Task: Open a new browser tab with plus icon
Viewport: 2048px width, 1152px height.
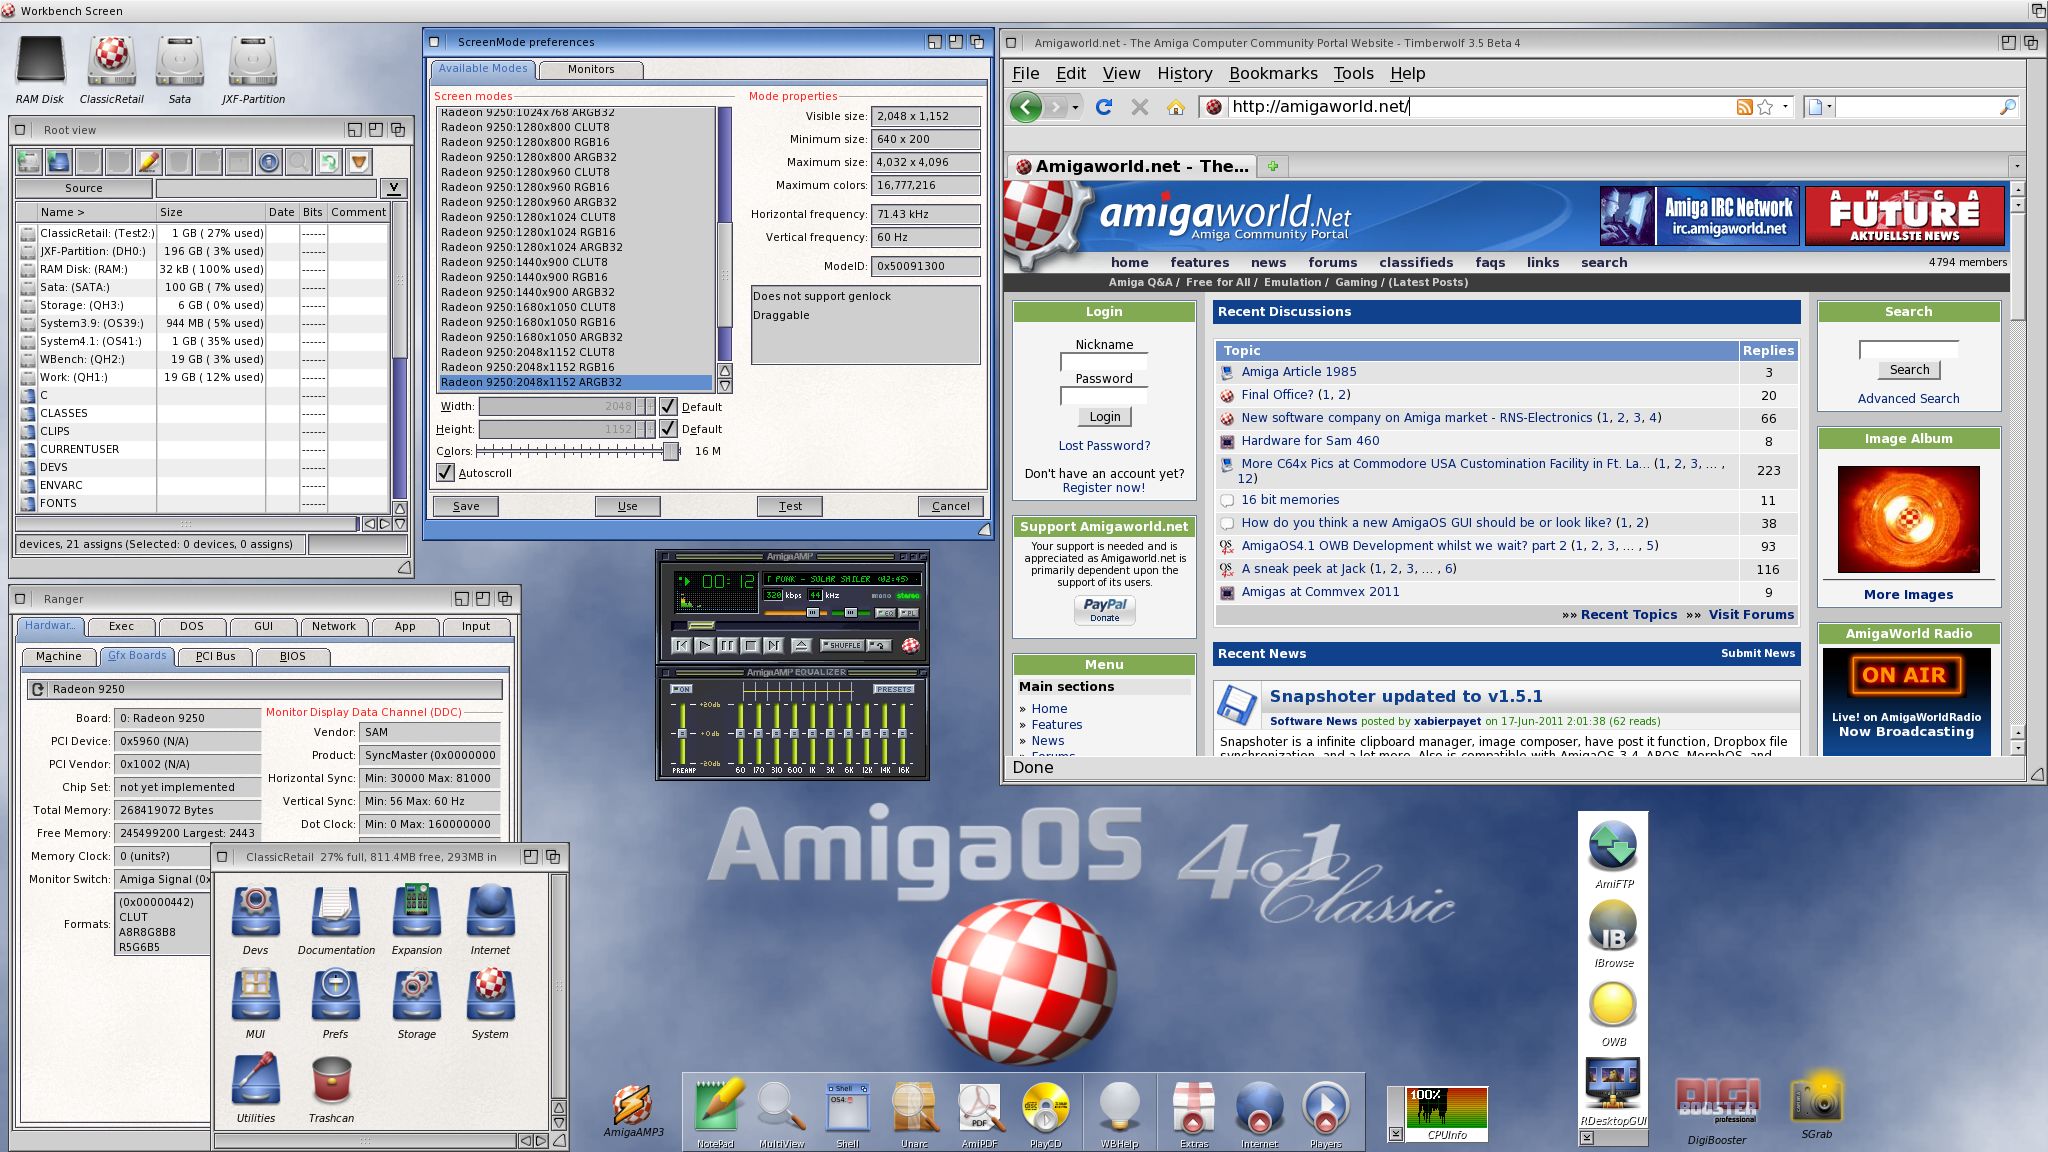Action: click(x=1273, y=166)
